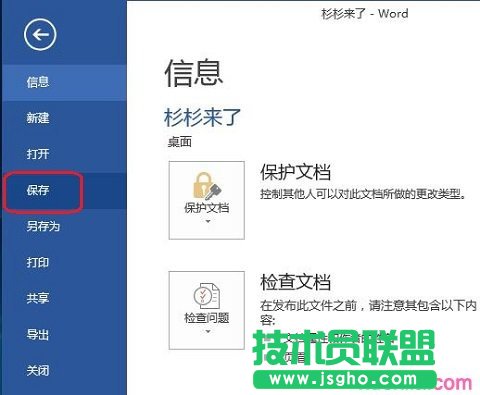
Task: Expand the 检查问题 dropdown arrow
Action: pyautogui.click(x=208, y=331)
